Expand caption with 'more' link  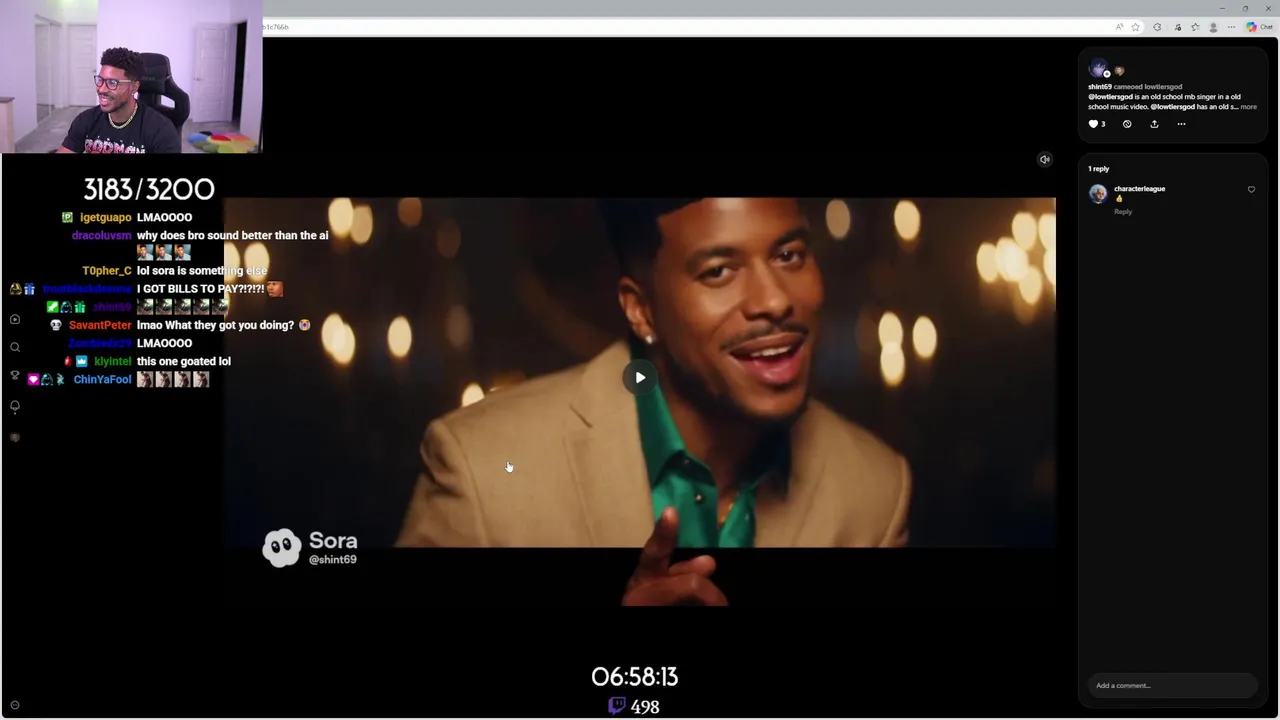click(x=1249, y=107)
